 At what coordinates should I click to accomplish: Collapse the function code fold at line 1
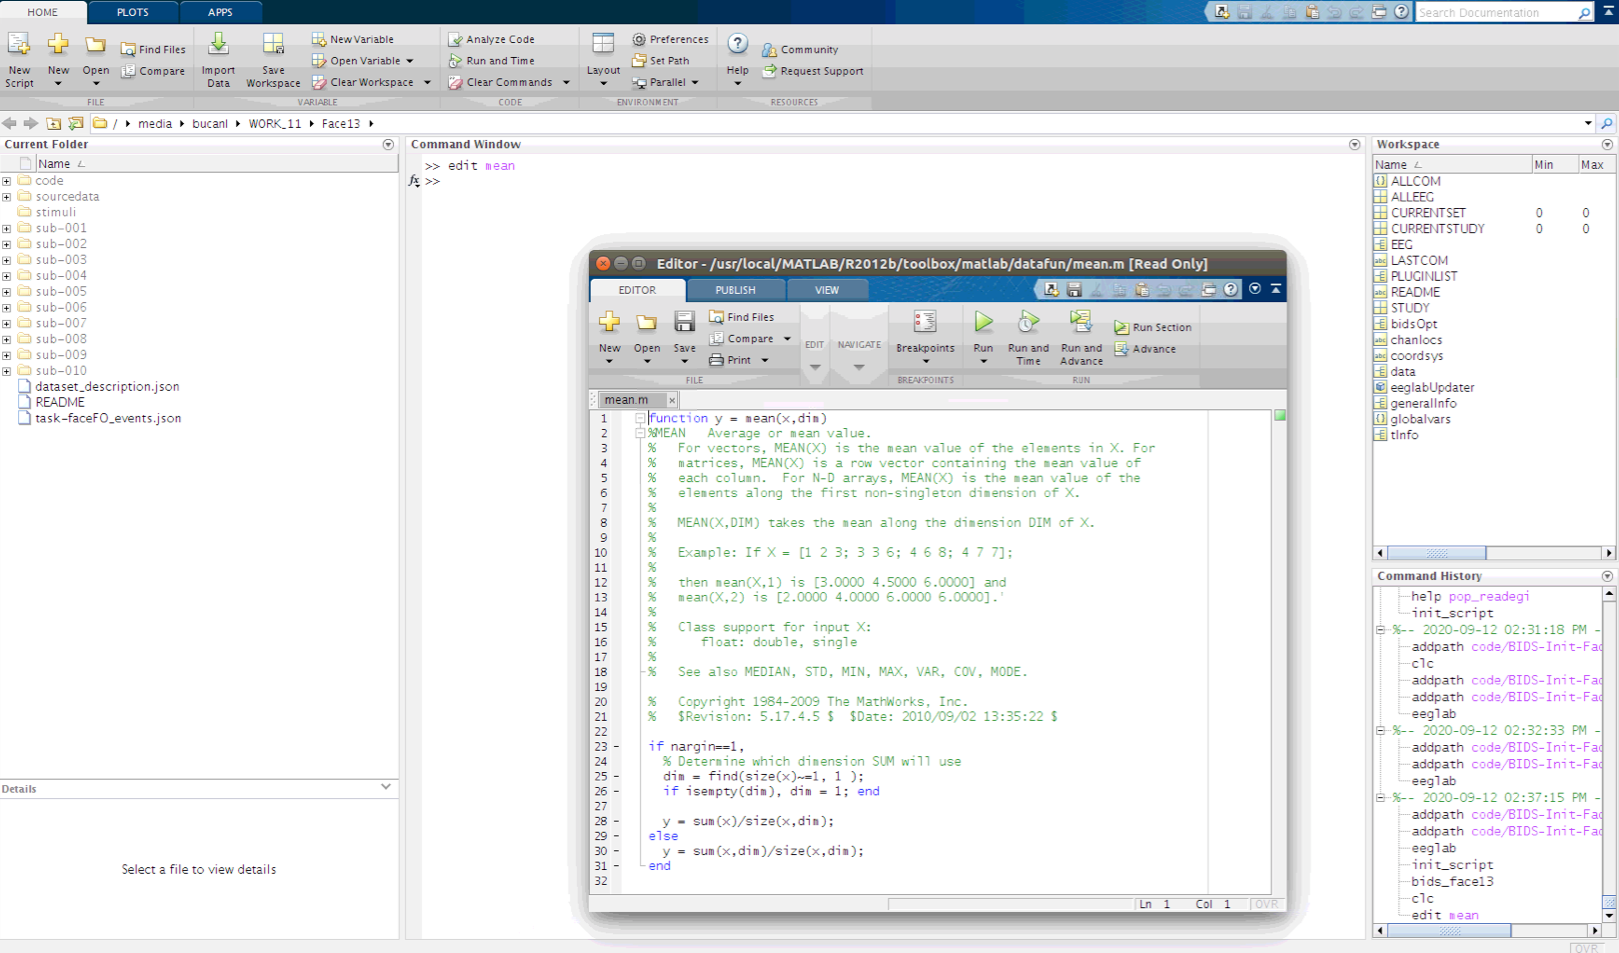(639, 418)
